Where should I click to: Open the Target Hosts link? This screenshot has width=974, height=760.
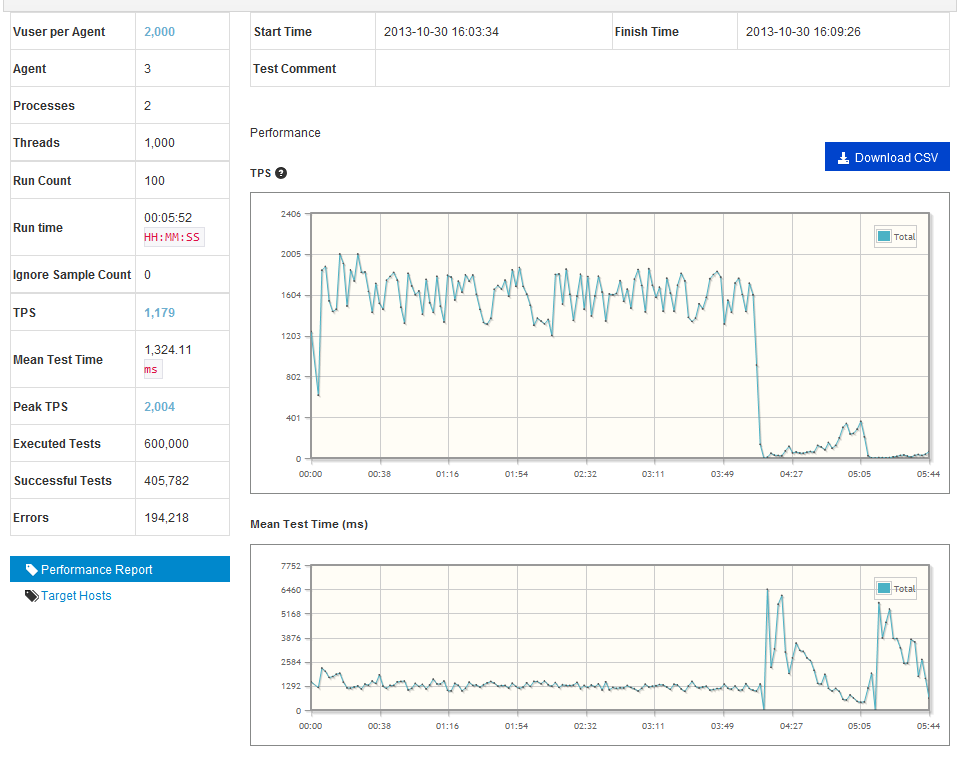[x=76, y=596]
